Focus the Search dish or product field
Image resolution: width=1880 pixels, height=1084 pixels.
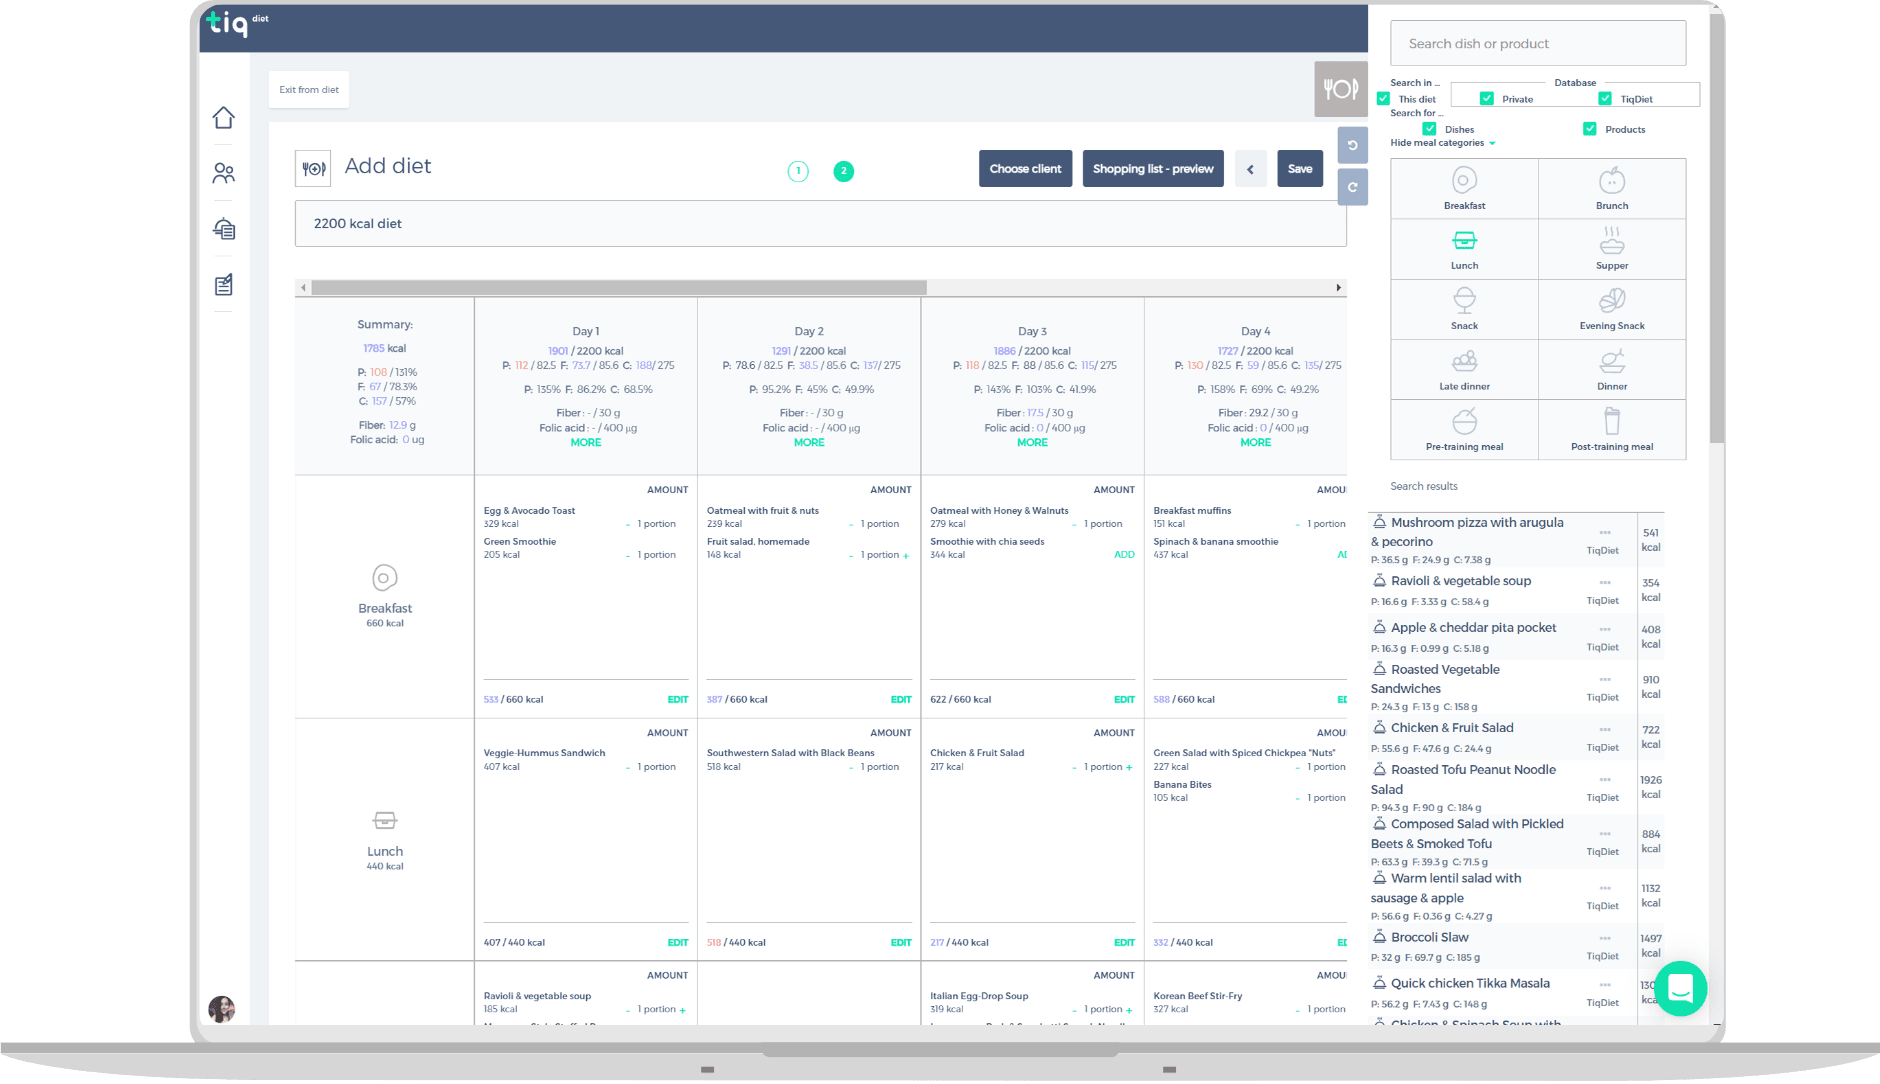pos(1538,44)
